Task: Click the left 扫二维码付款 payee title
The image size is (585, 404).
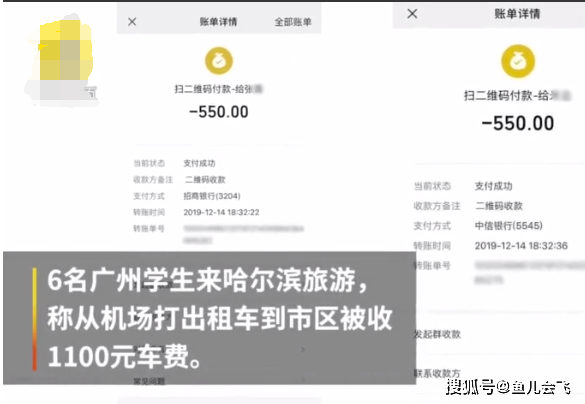Action: tap(219, 89)
